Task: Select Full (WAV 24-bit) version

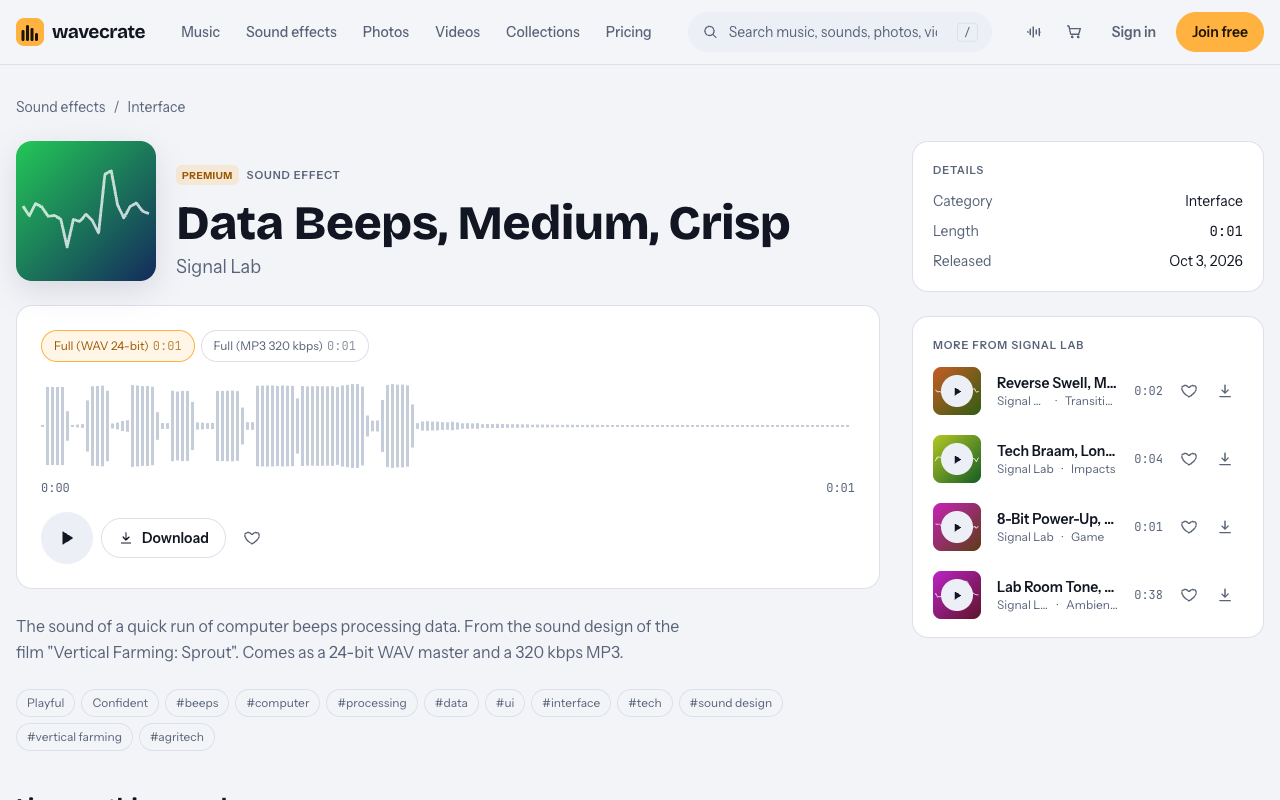Action: pyautogui.click(x=118, y=346)
